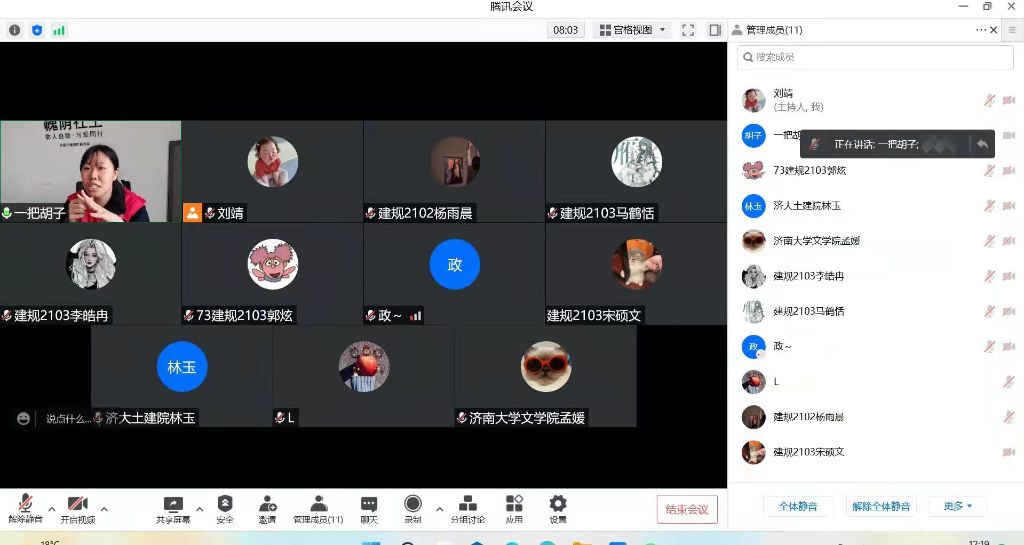Image resolution: width=1024 pixels, height=545 pixels.
Task: Toggle microphone for member 政~ in list
Action: pos(989,346)
